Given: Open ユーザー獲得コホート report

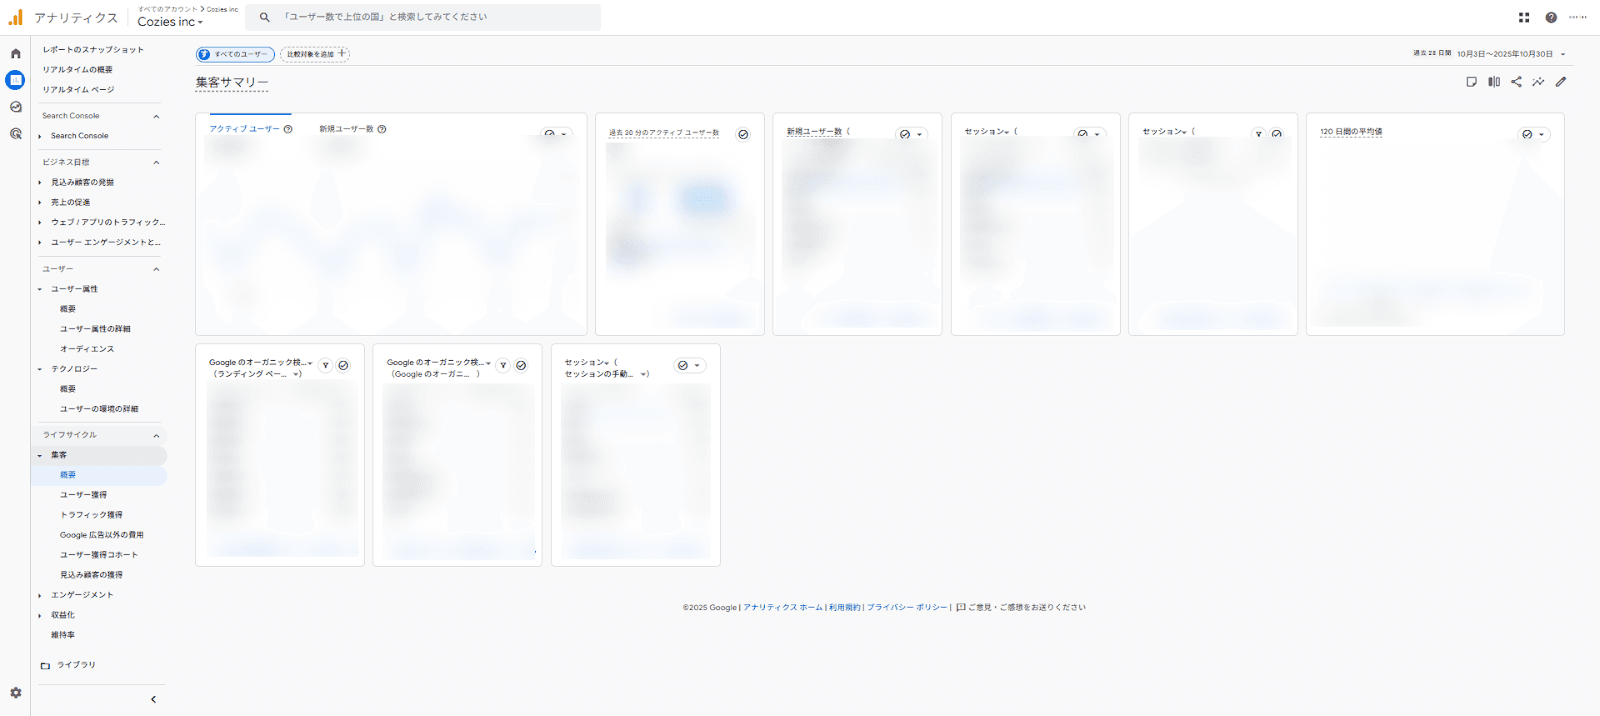Looking at the screenshot, I should pos(99,555).
